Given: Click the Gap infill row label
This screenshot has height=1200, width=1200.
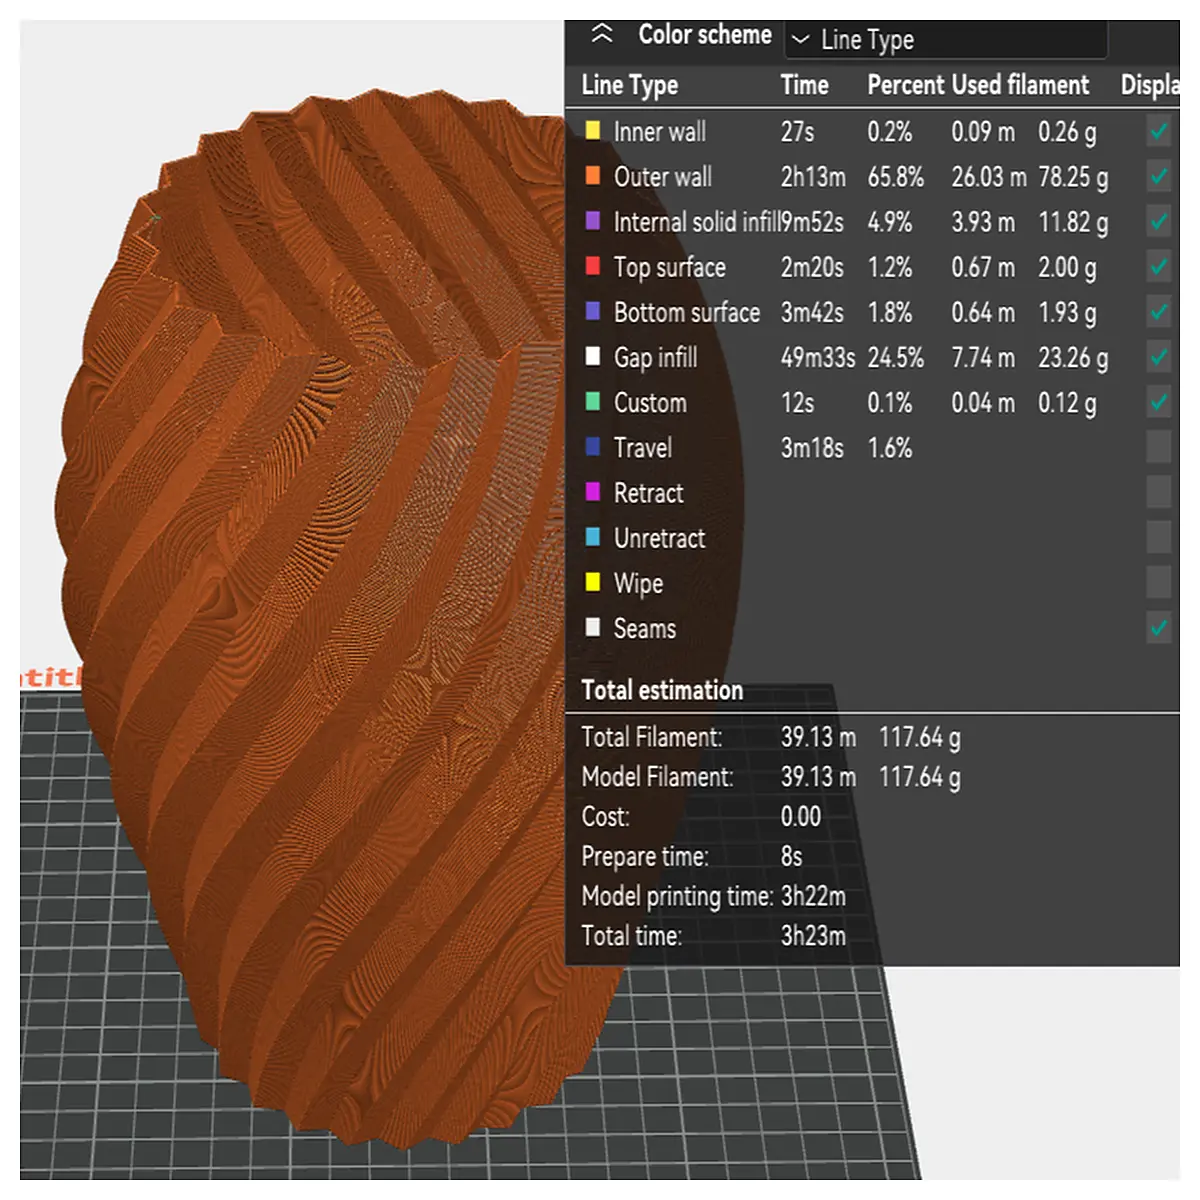Looking at the screenshot, I should (x=655, y=358).
